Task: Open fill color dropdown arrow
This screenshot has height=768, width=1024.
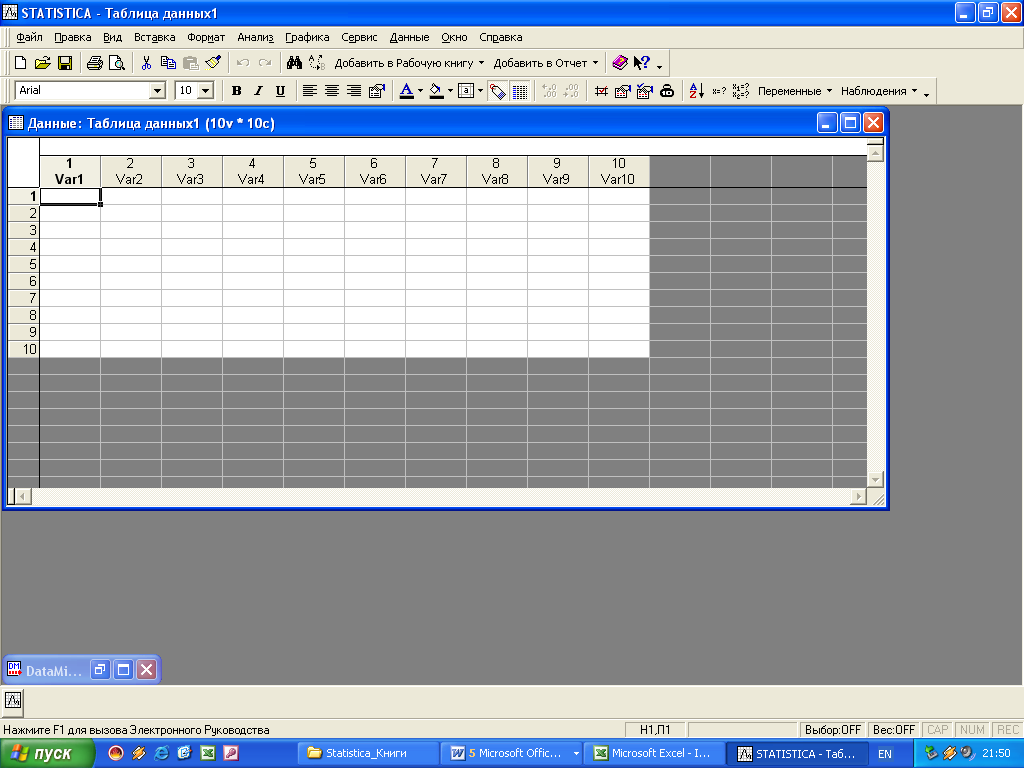Action: click(x=450, y=91)
